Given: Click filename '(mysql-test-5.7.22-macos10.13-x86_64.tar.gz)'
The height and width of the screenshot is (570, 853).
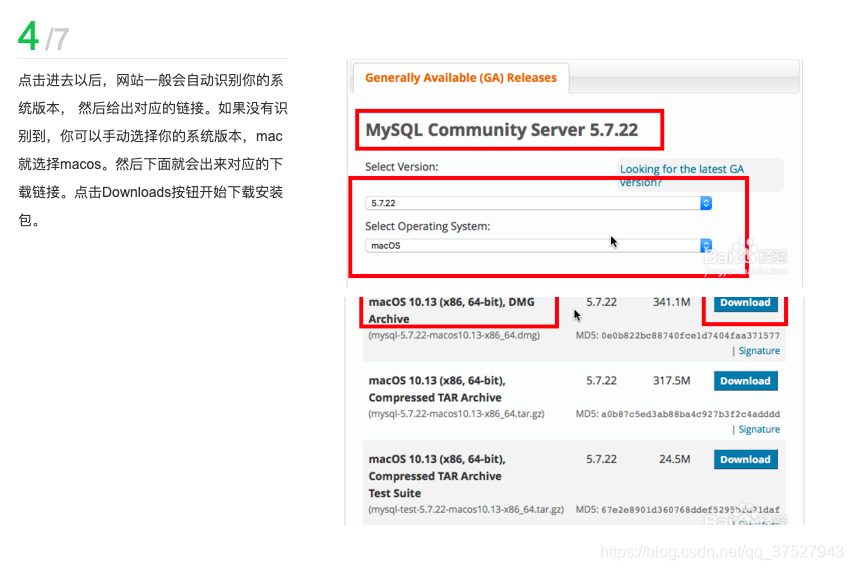Looking at the screenshot, I should coord(466,509).
